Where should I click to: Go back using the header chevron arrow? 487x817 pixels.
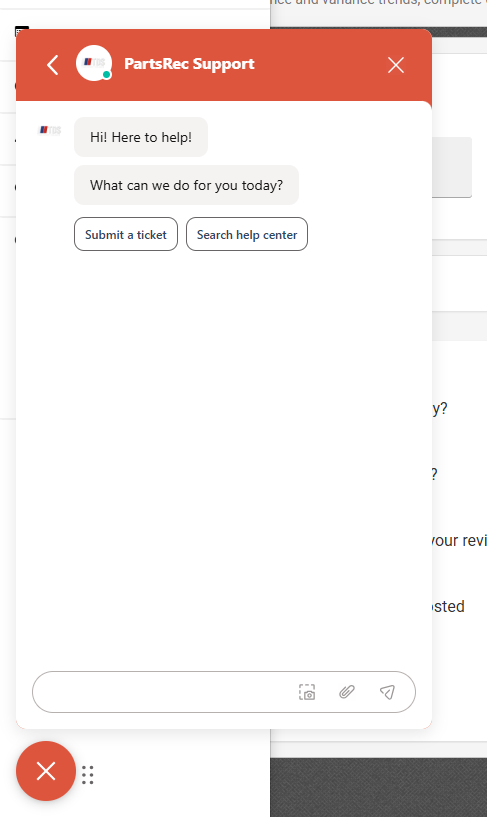pos(53,65)
